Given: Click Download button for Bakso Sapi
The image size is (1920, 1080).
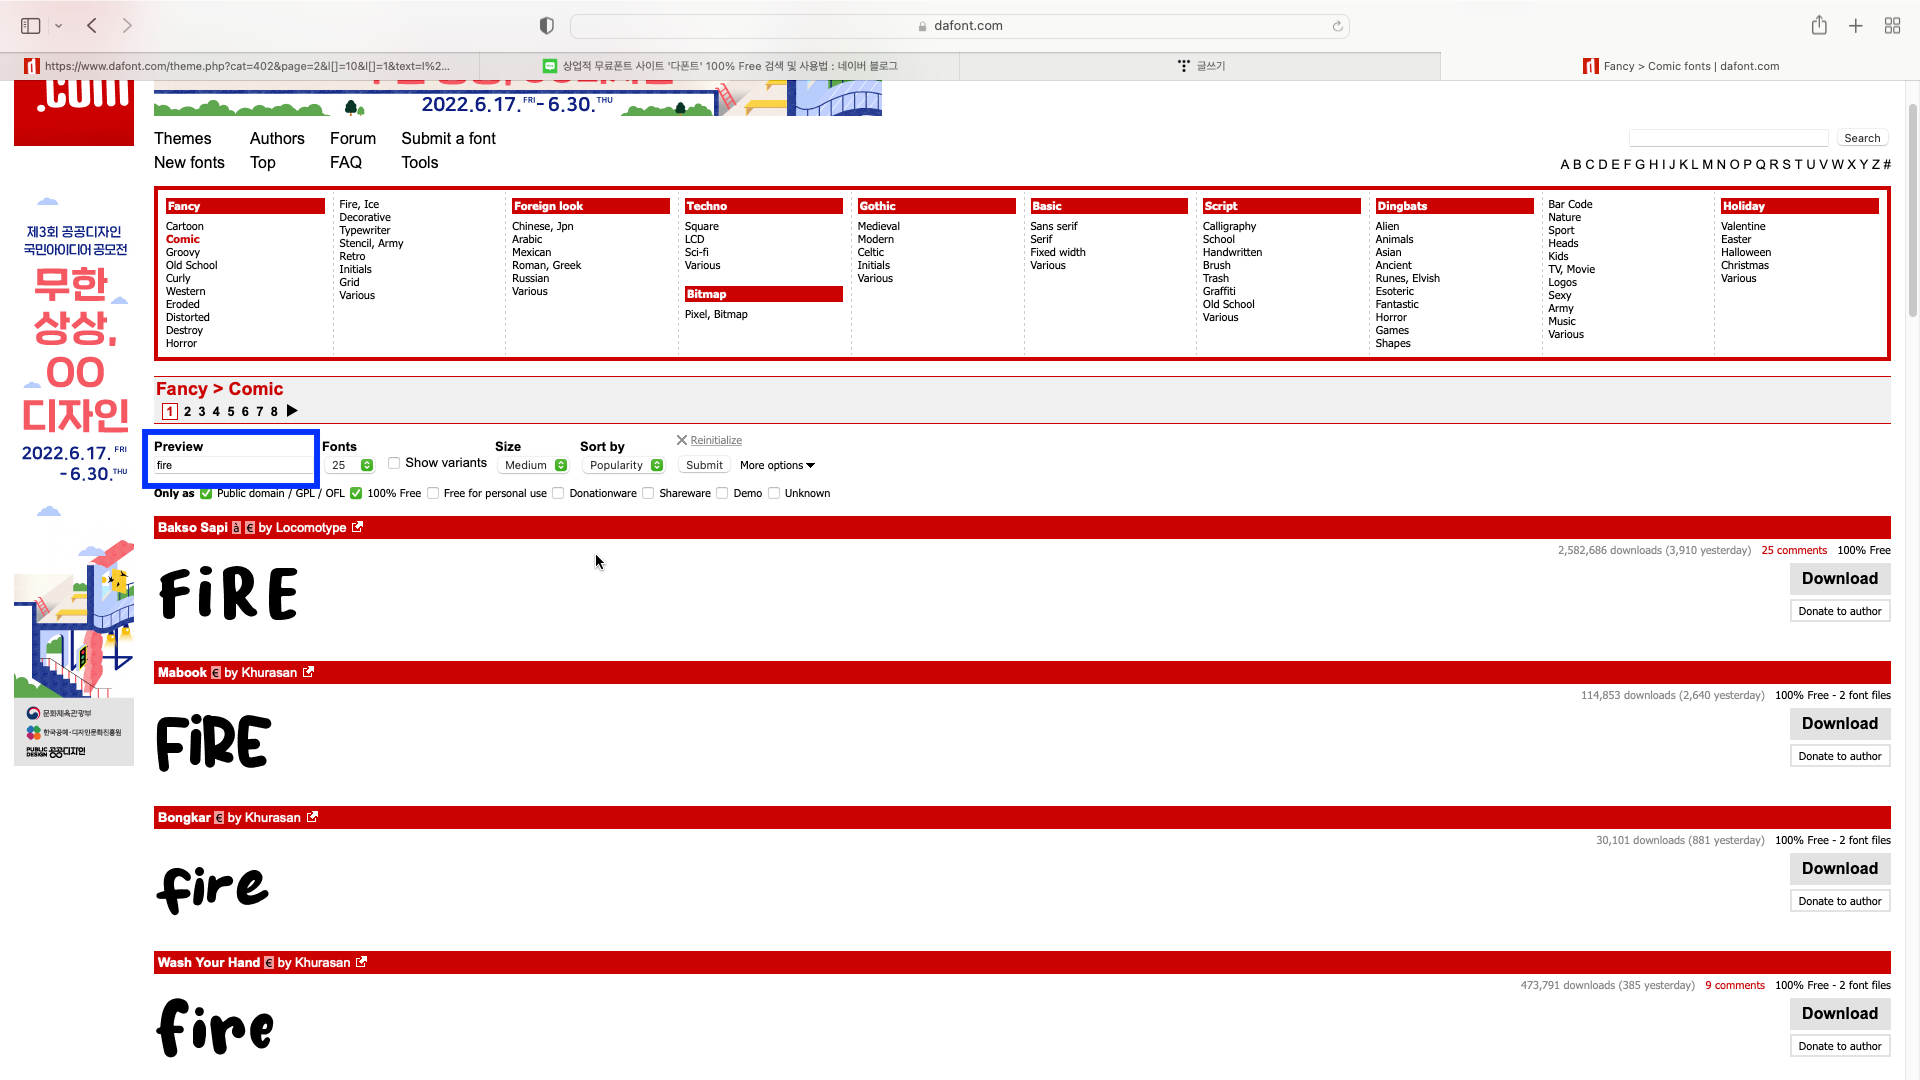Looking at the screenshot, I should 1839,578.
